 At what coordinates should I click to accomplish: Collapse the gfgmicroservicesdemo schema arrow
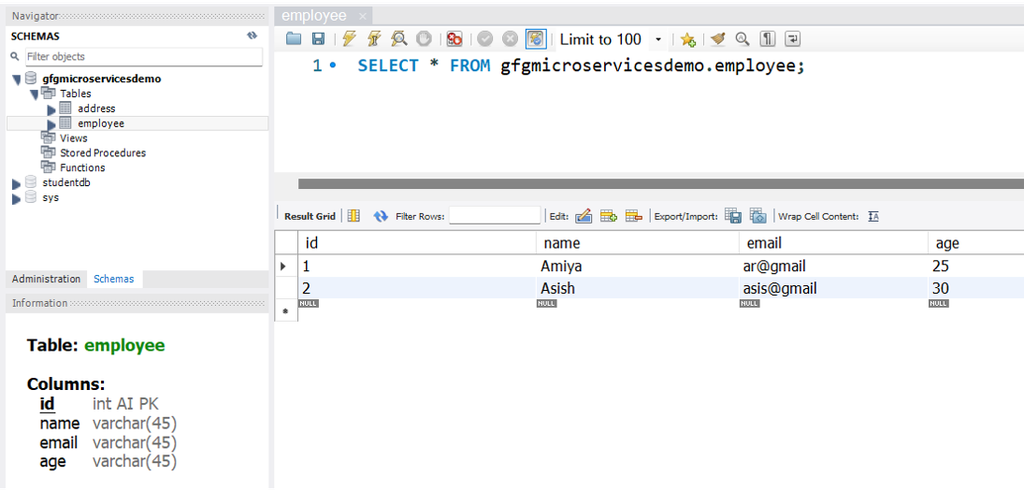coord(17,80)
